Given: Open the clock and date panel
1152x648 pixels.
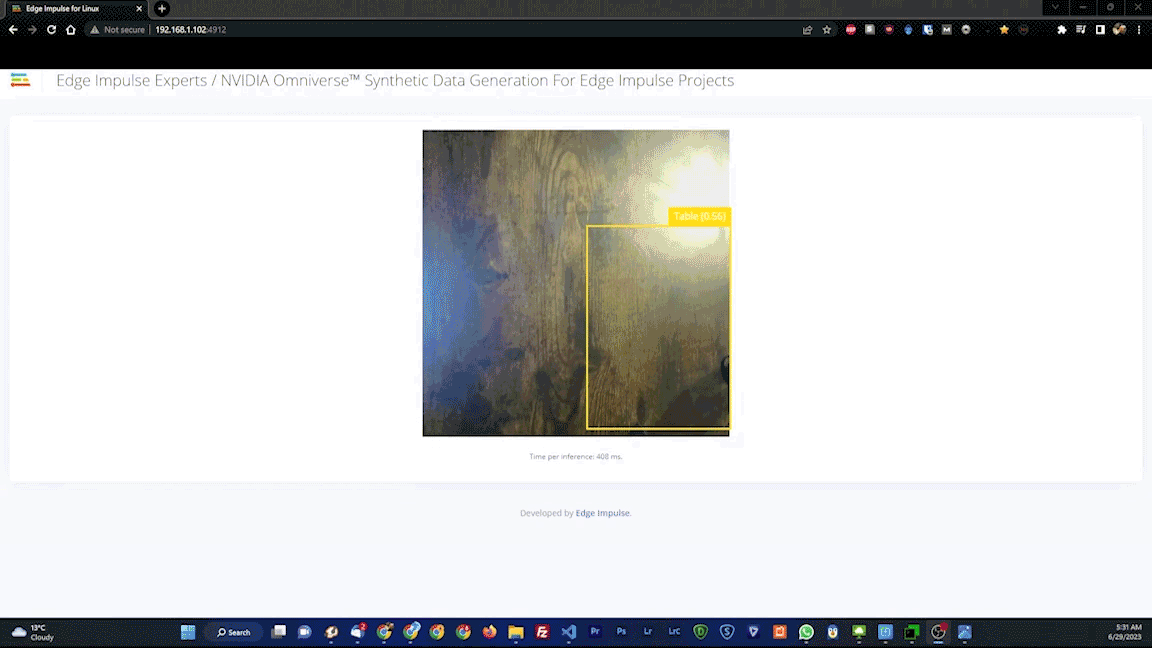Looking at the screenshot, I should coord(1125,633).
